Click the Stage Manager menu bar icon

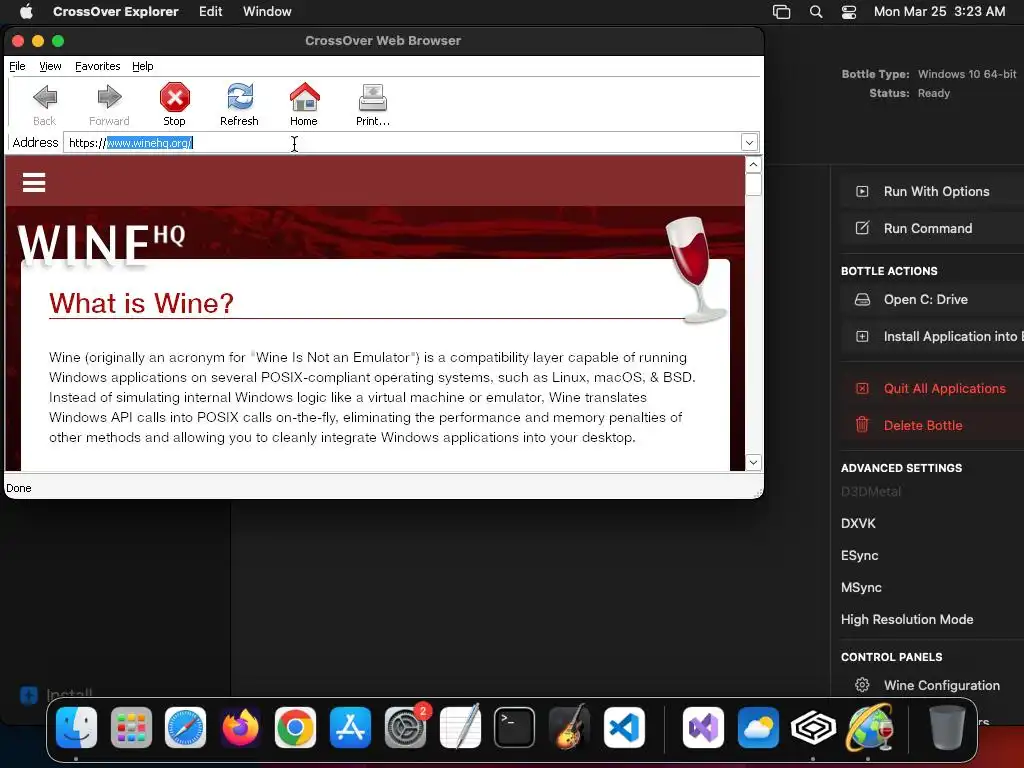781,12
